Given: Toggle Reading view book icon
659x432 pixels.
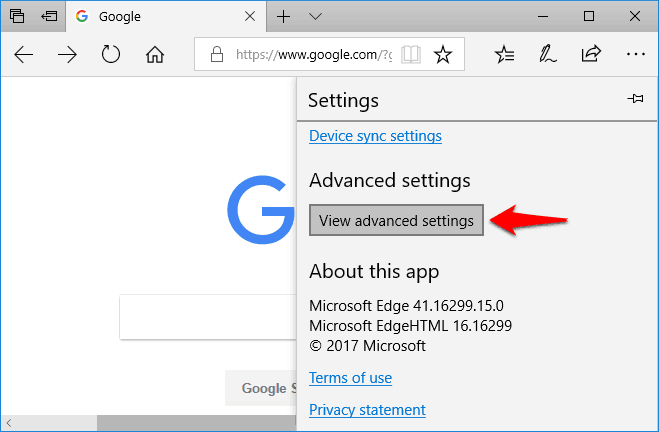Looking at the screenshot, I should pos(411,55).
